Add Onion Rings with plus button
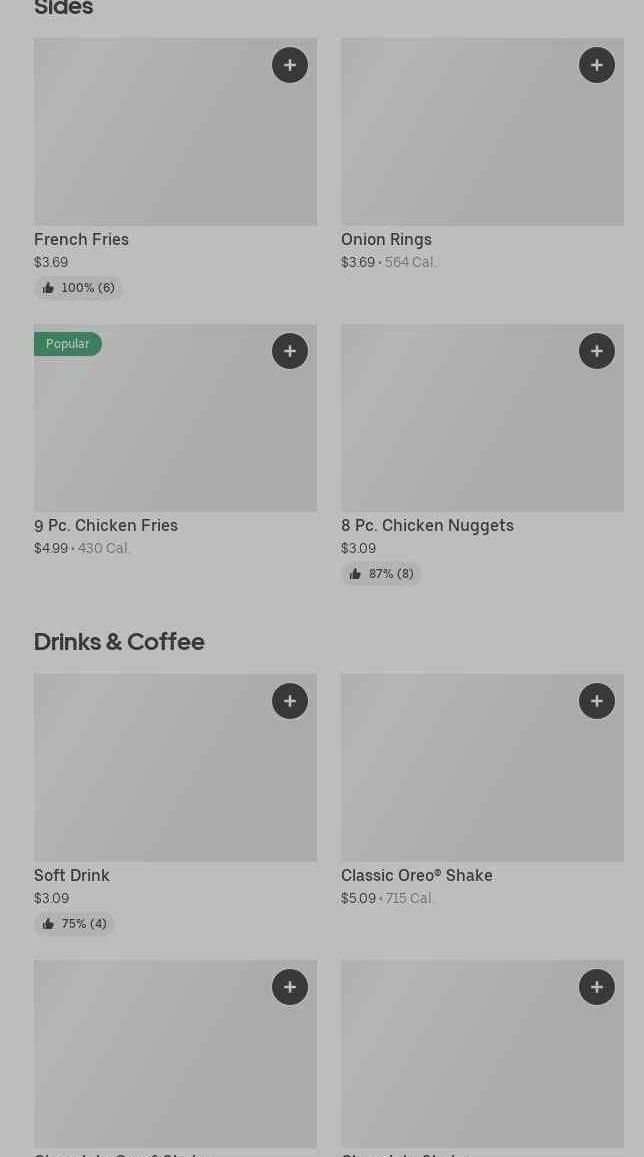644x1157 pixels. tap(597, 65)
